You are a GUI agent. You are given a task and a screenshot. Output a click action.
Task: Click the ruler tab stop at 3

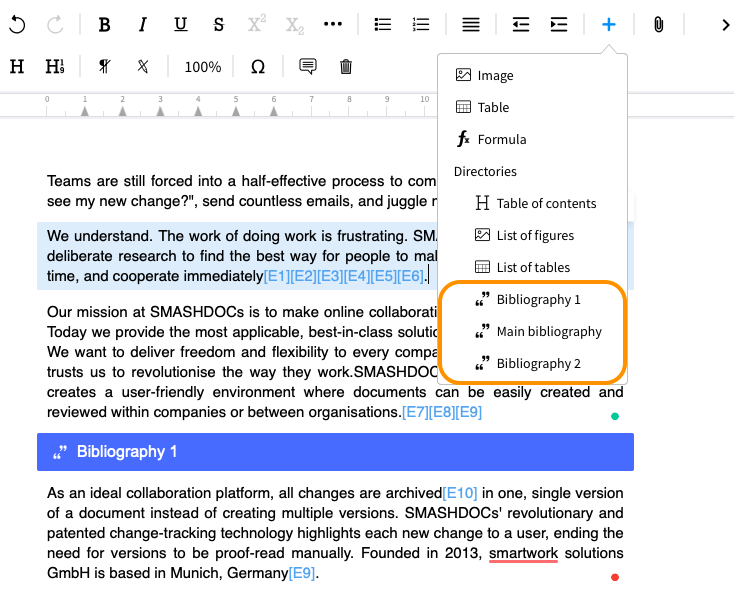(160, 111)
